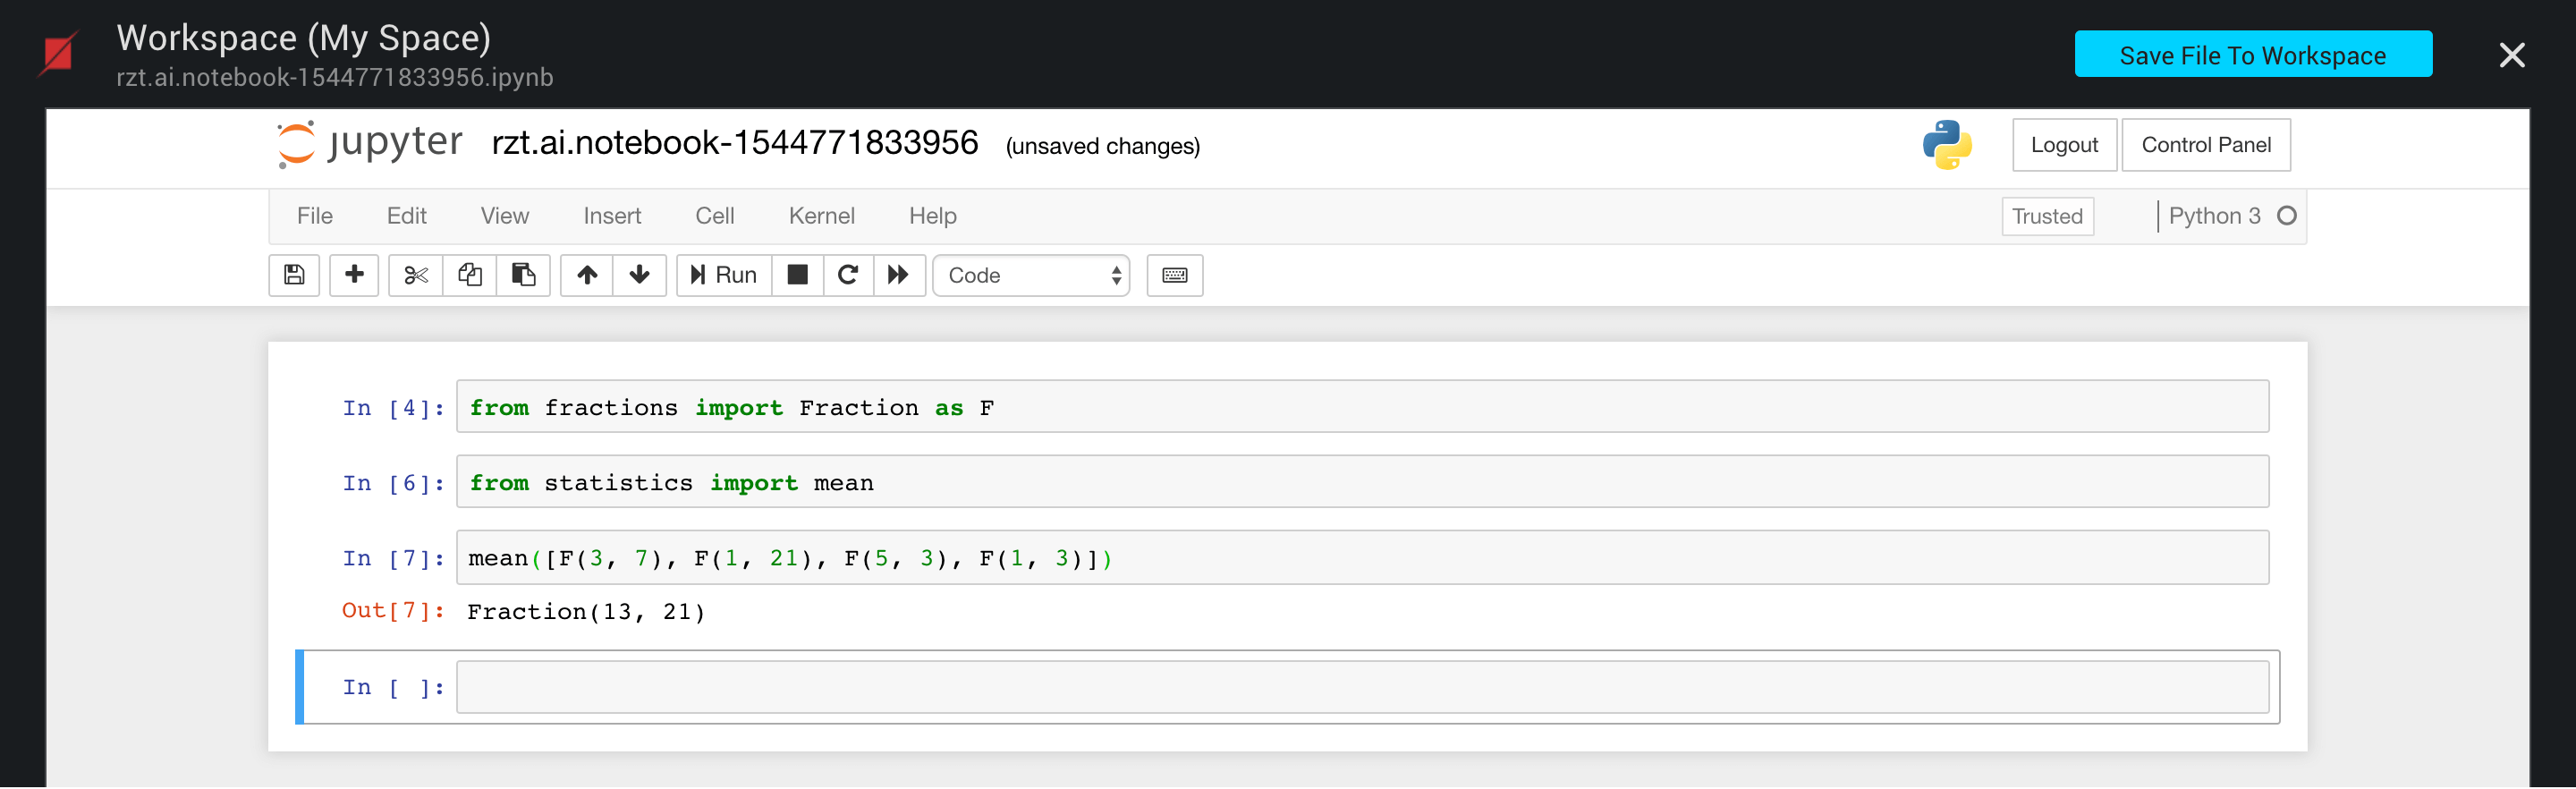Click the mean of fractions code cell
The width and height of the screenshot is (2576, 789).
coord(1362,558)
